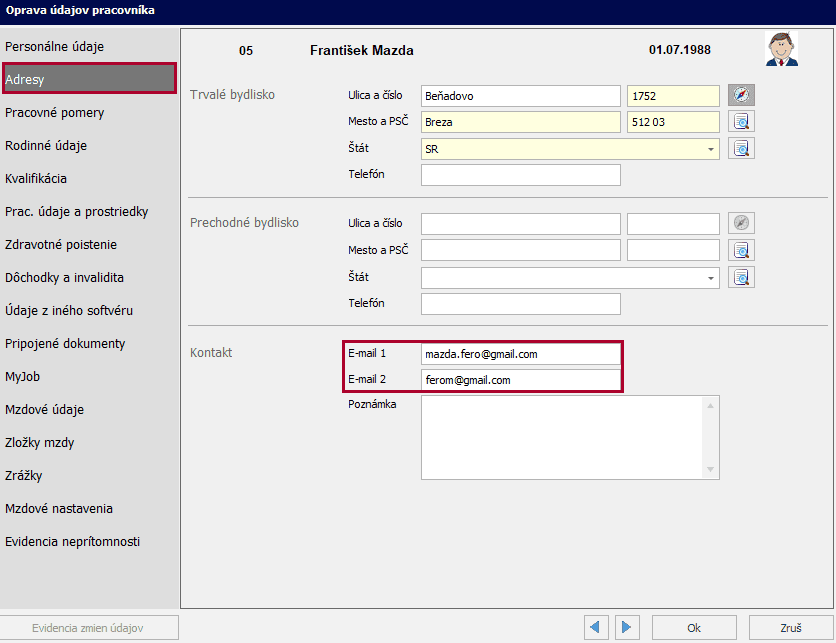Open city lookup for Trvalé bydlisko

741,122
